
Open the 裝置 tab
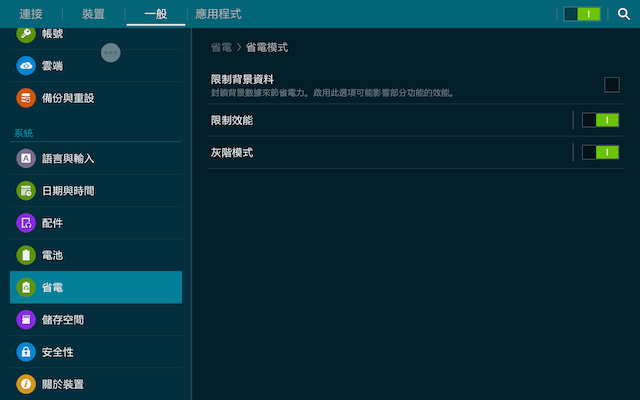pos(93,14)
